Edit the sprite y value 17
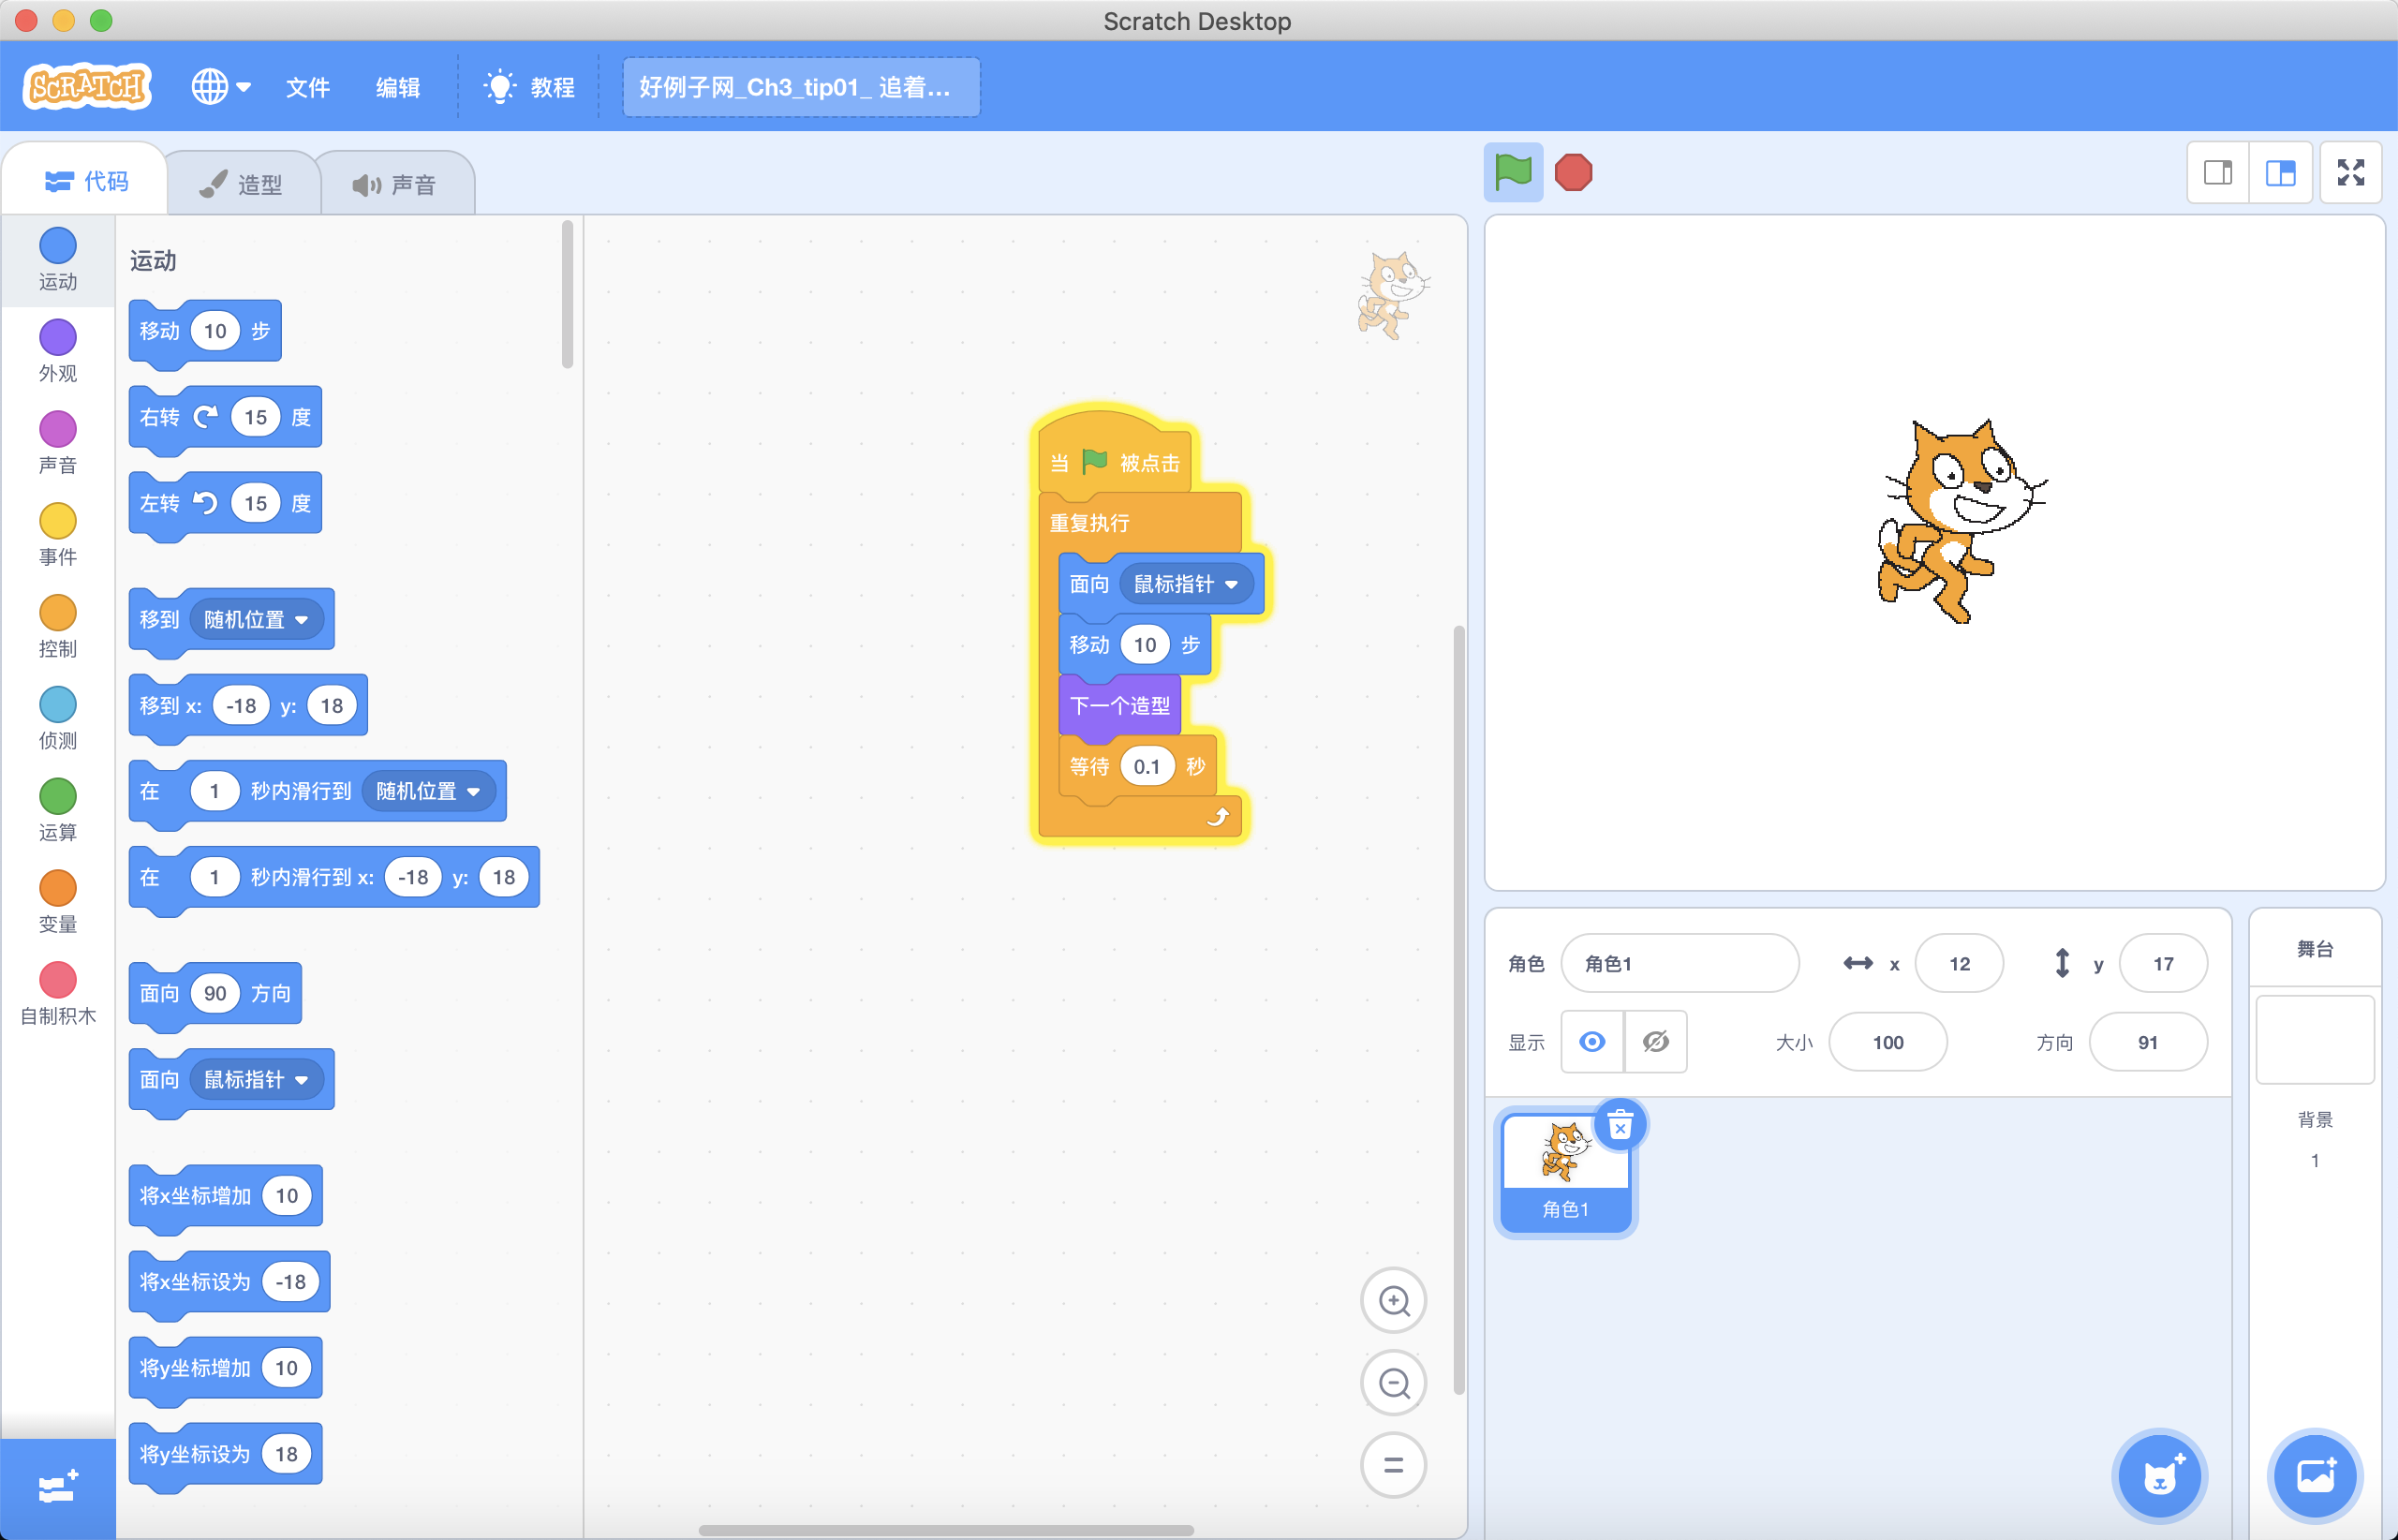2398x1540 pixels. [x=2163, y=963]
